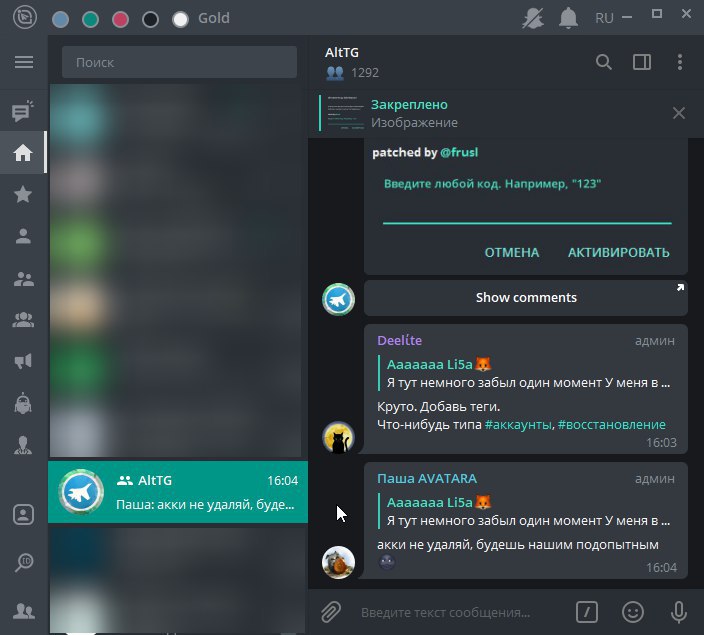Attach a file with paperclip icon
Viewport: 704px width, 635px height.
pyautogui.click(x=331, y=612)
